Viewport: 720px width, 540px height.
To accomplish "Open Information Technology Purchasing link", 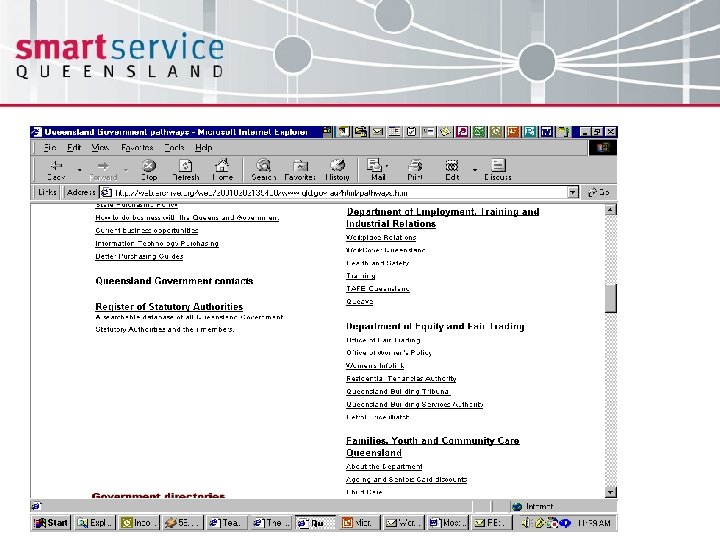I will coord(157,243).
